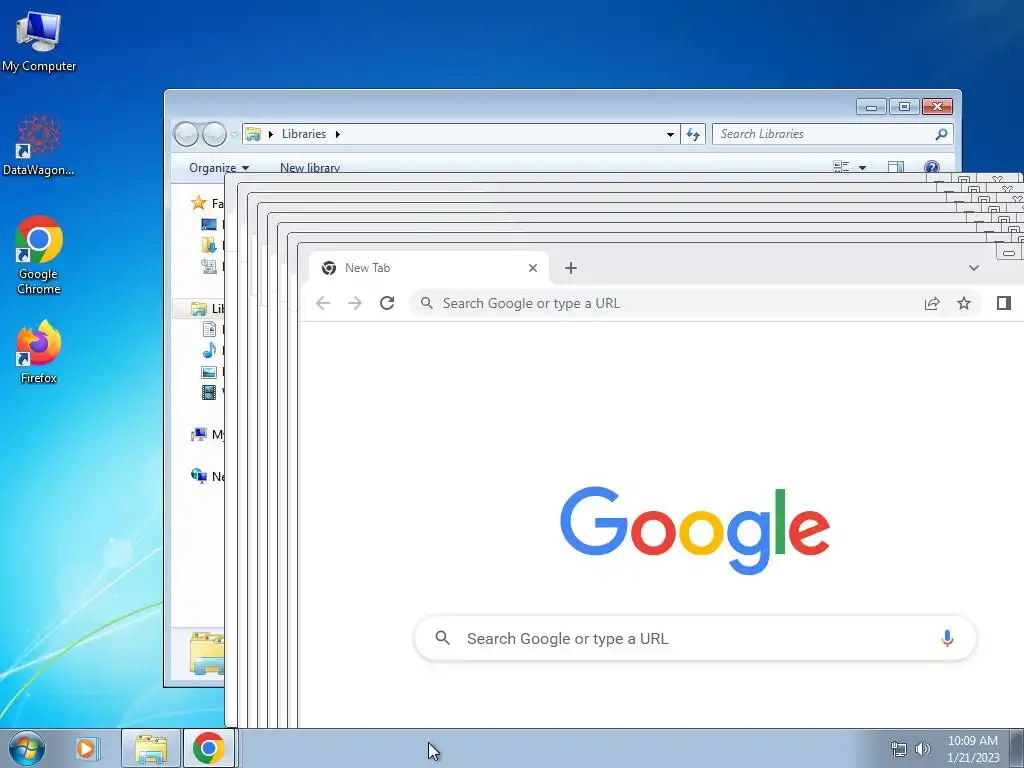Toggle the Explorer preview pane
Screen dimensions: 1024x768
tap(896, 167)
